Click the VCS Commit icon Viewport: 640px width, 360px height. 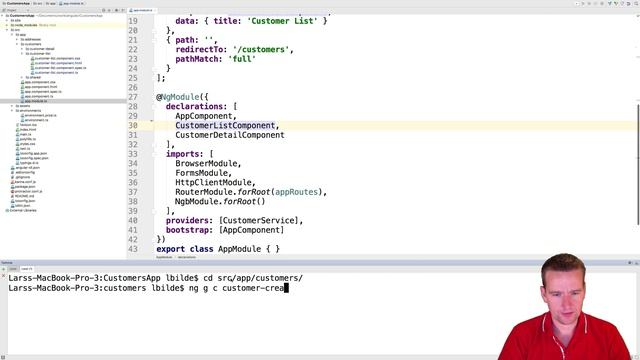tap(616, 3)
